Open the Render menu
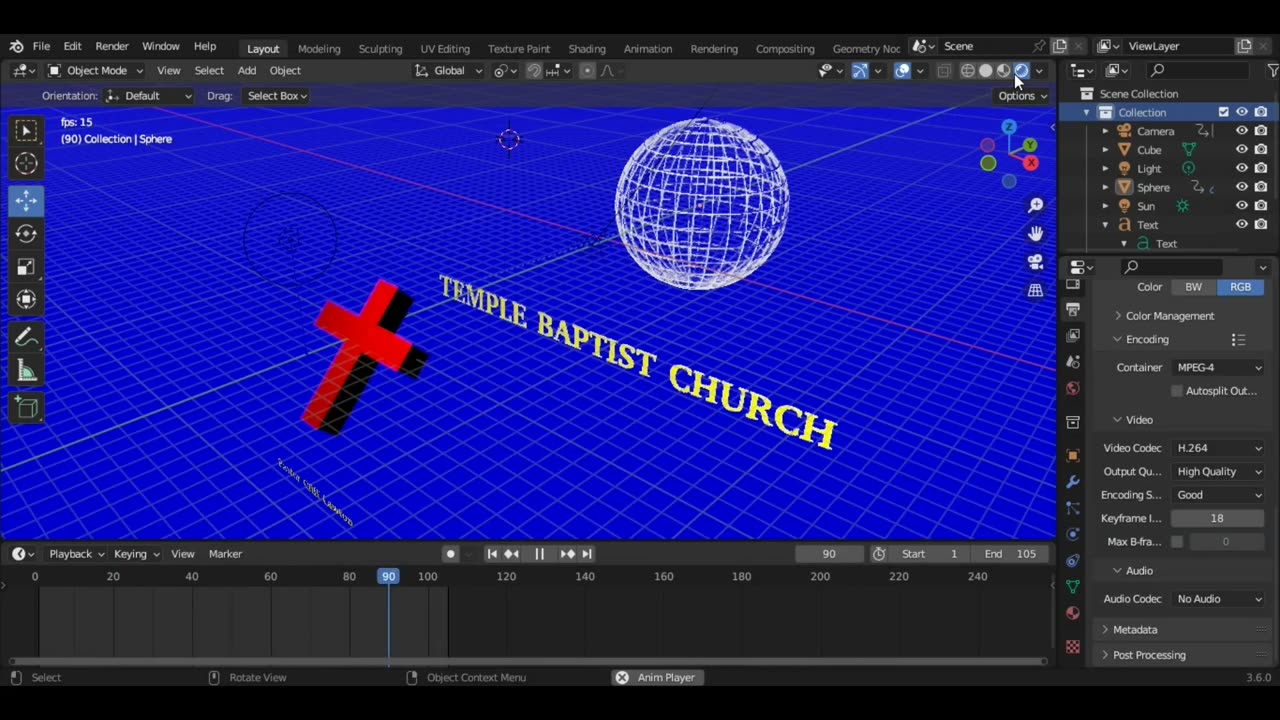Image resolution: width=1280 pixels, height=720 pixels. pos(112,47)
